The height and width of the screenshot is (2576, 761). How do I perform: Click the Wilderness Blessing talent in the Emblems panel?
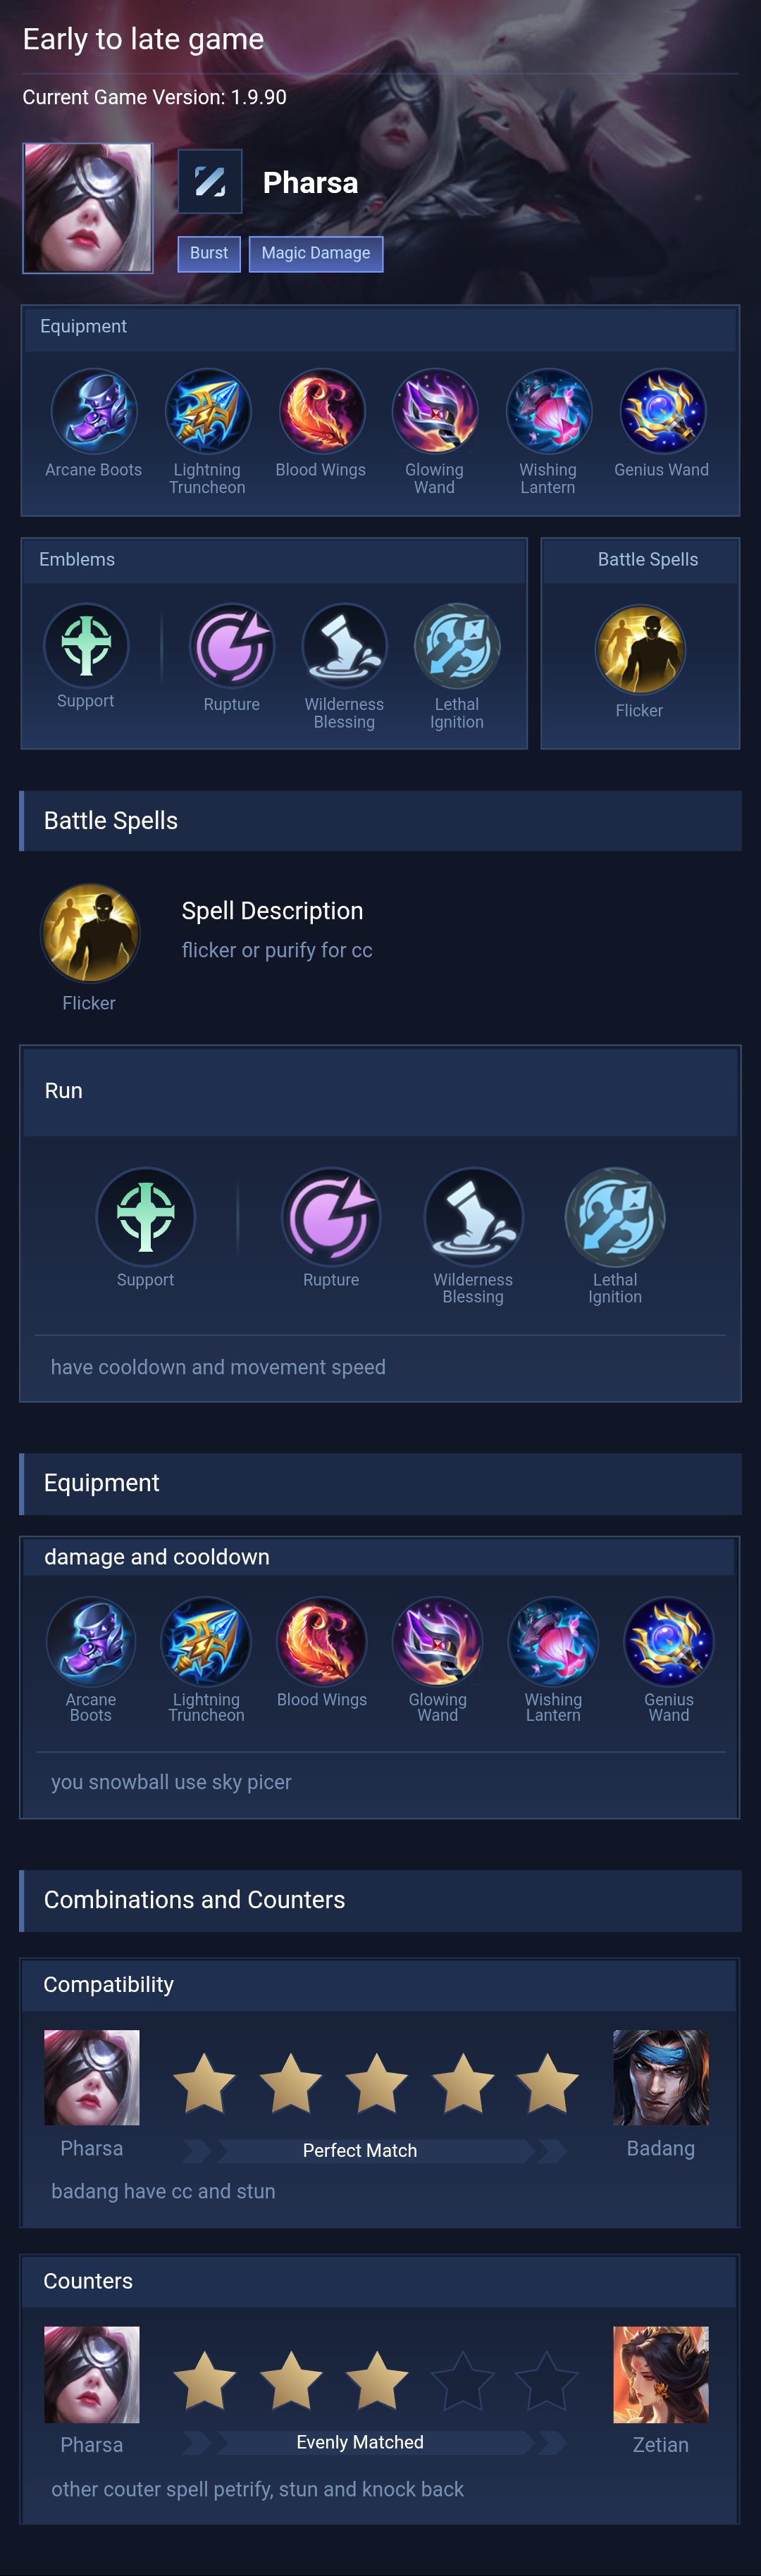[344, 645]
